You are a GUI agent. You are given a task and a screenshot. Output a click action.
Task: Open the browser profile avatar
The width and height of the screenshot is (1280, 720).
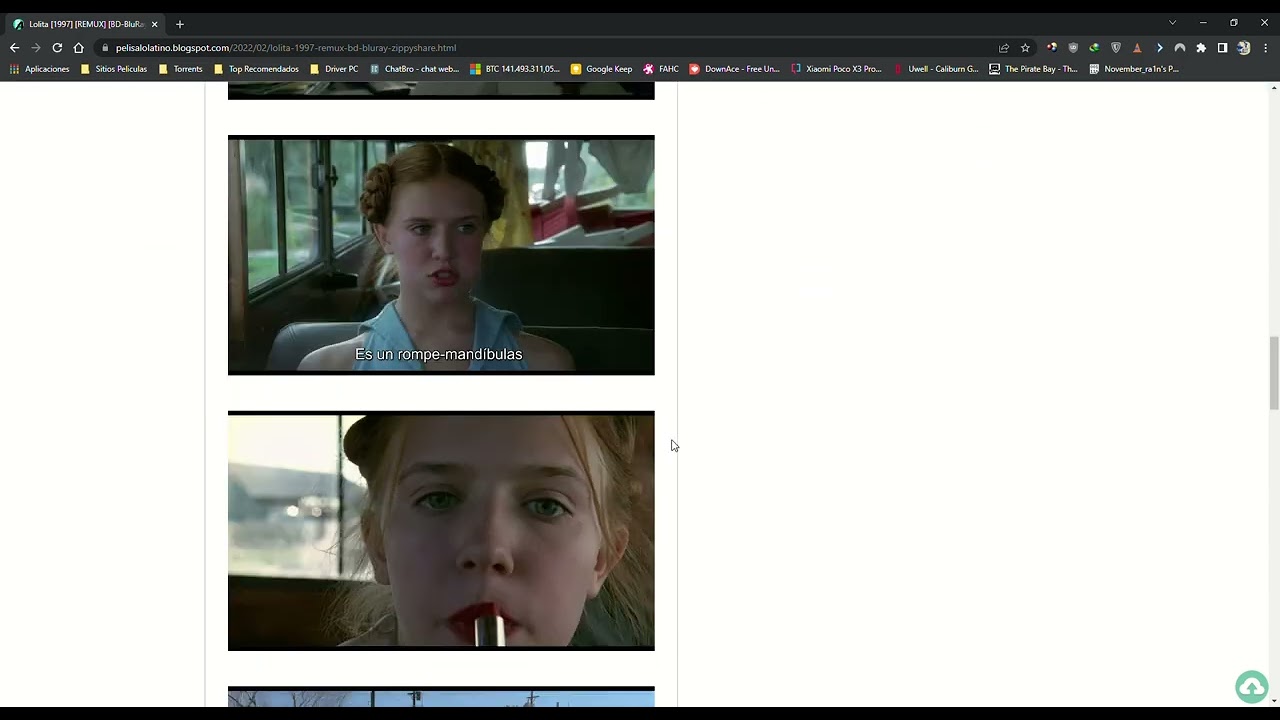(1243, 47)
